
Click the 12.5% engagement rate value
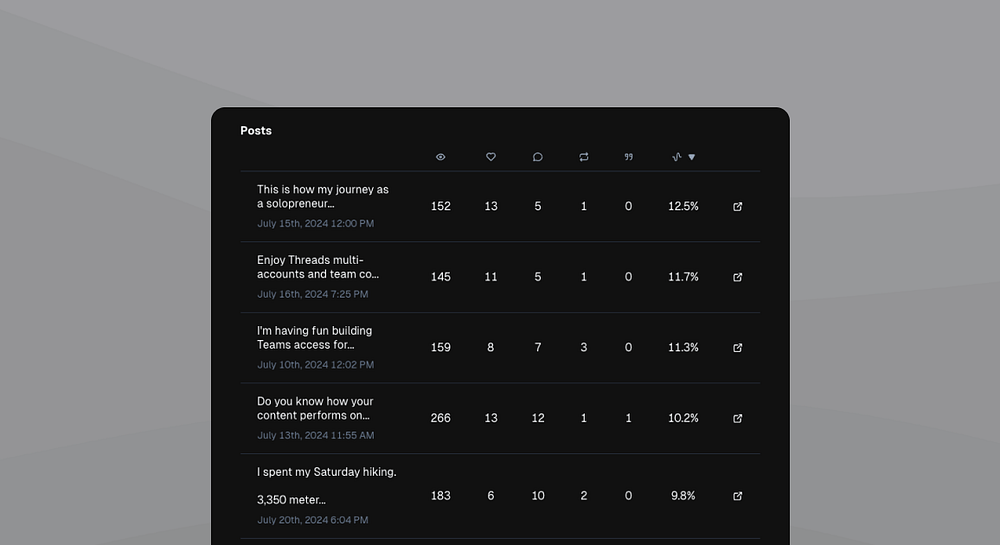click(x=683, y=207)
